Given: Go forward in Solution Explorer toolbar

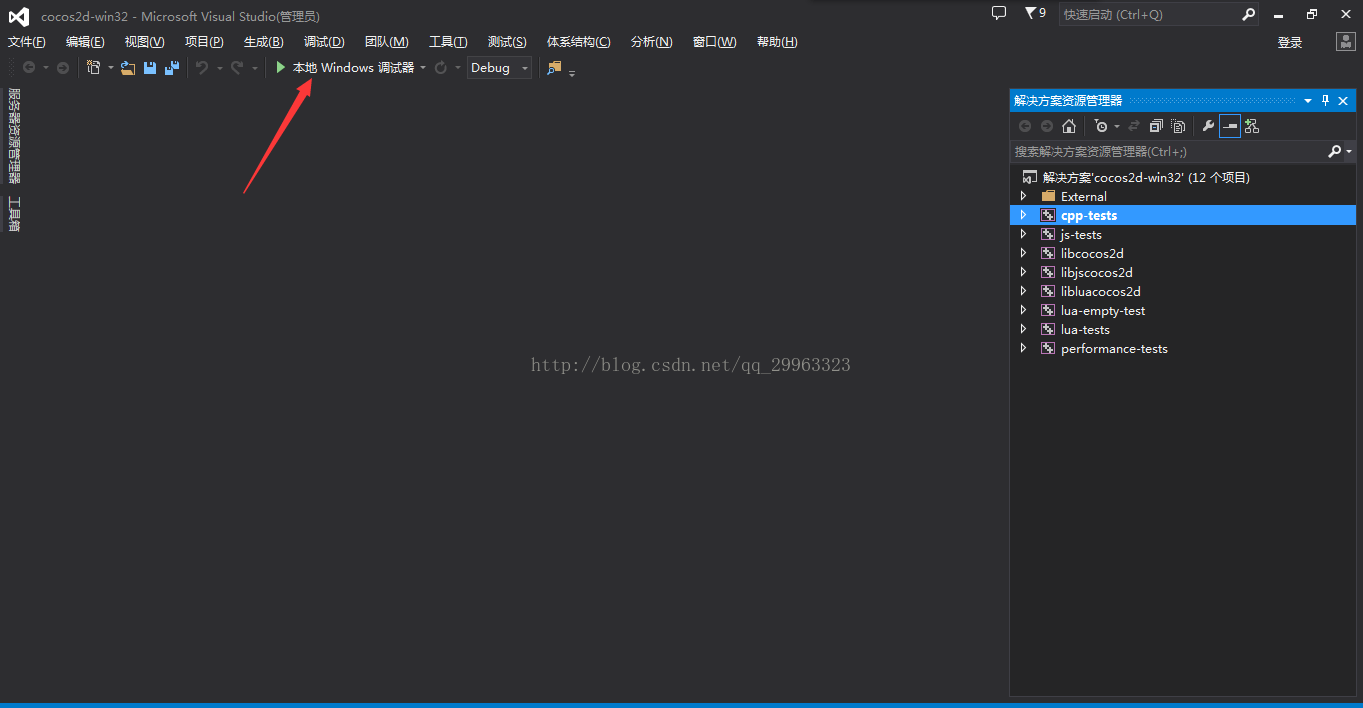Looking at the screenshot, I should pyautogui.click(x=1047, y=126).
